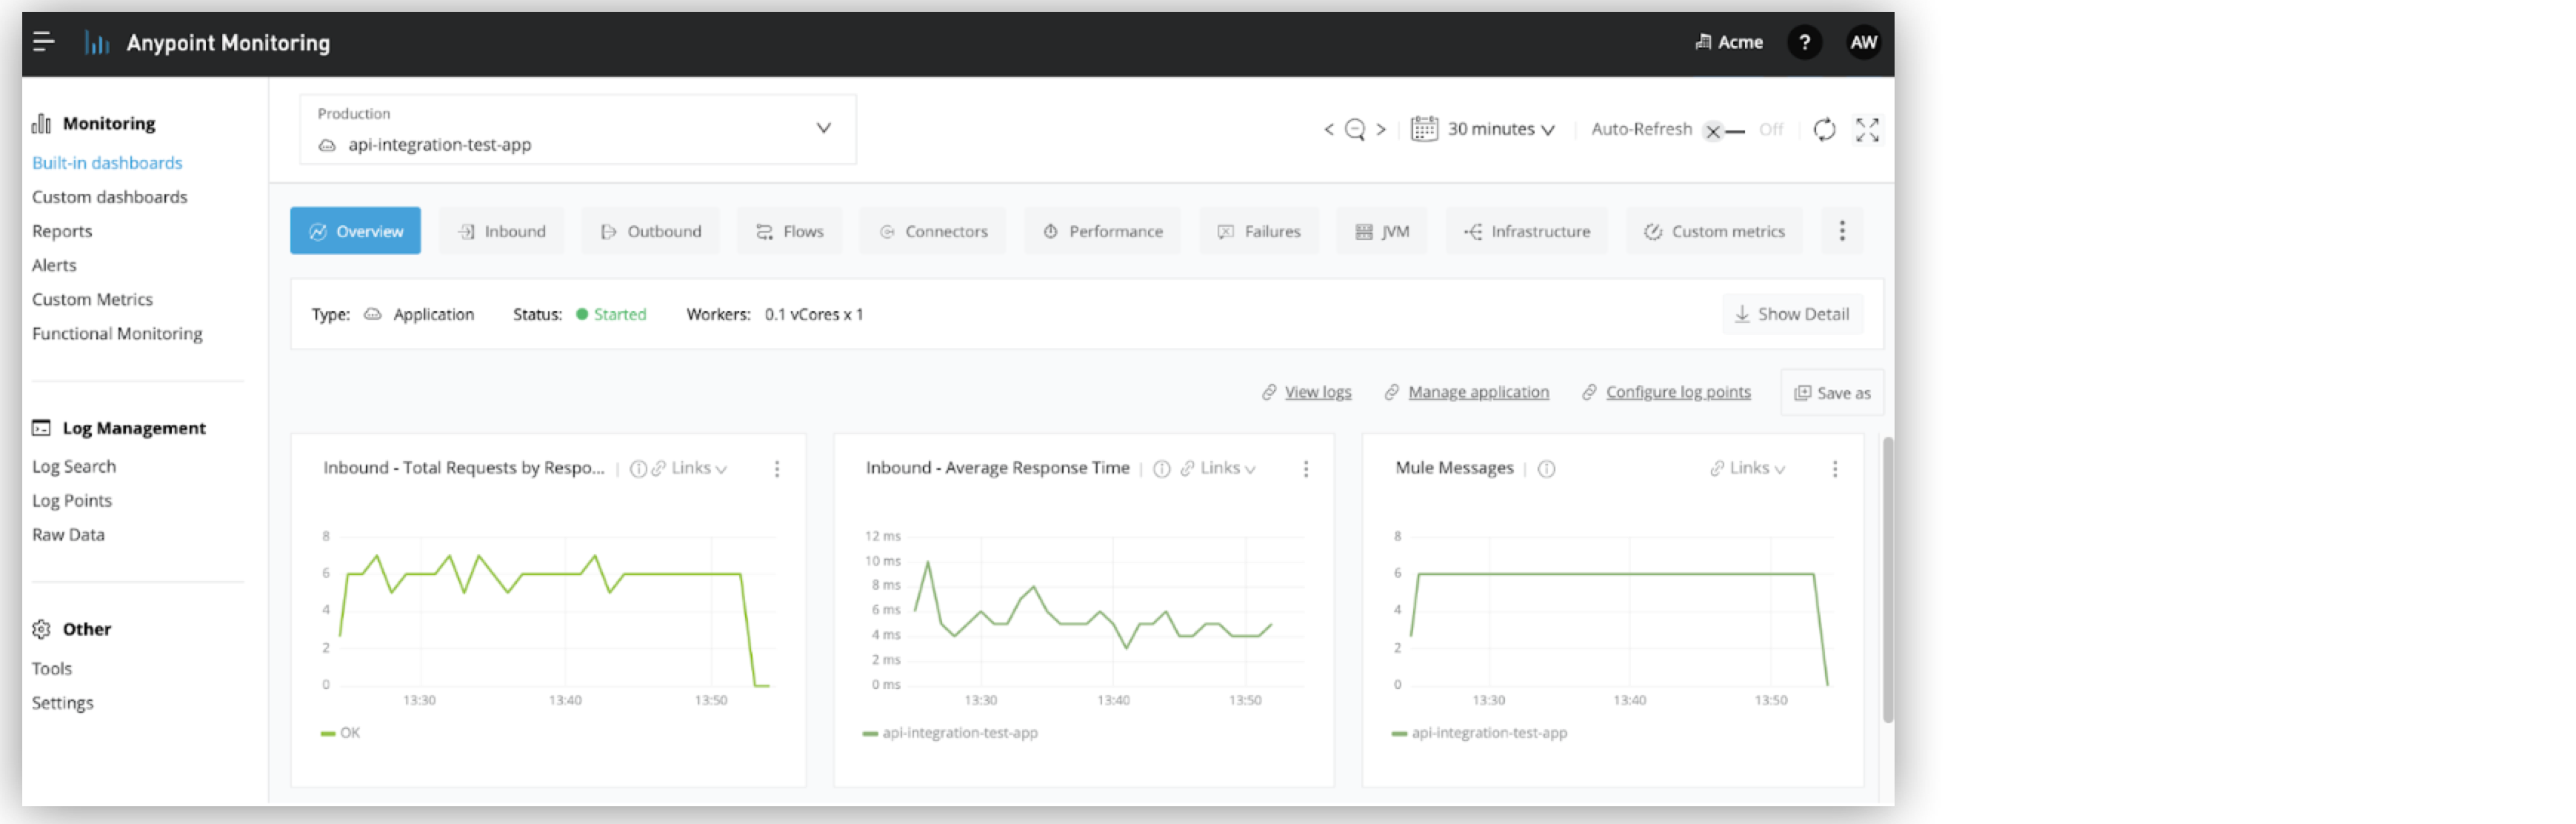This screenshot has height=824, width=2576.
Task: Click the Overview monitoring tab icon
Action: point(316,230)
